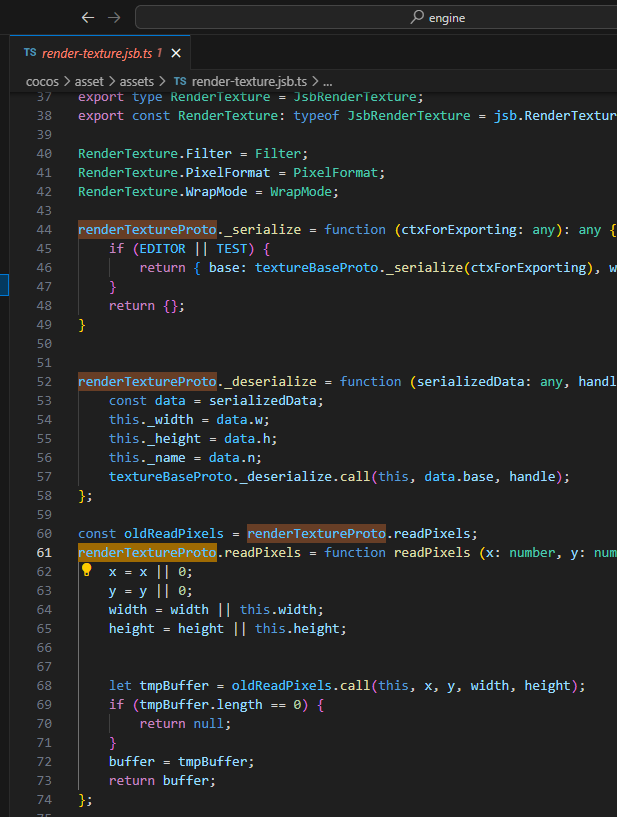Close the render-texture.jsb.ts tab
Image resolution: width=617 pixels, height=817 pixels.
click(x=176, y=53)
